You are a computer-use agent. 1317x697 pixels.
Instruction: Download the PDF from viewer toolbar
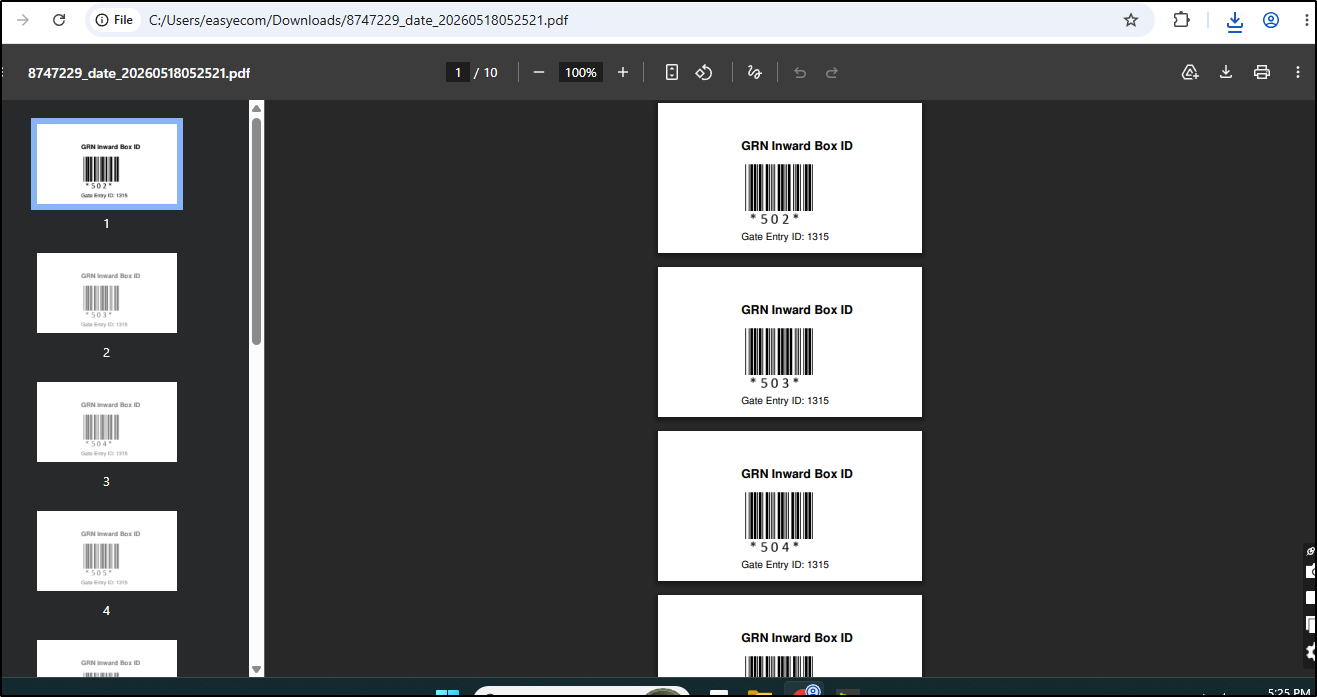pyautogui.click(x=1226, y=72)
